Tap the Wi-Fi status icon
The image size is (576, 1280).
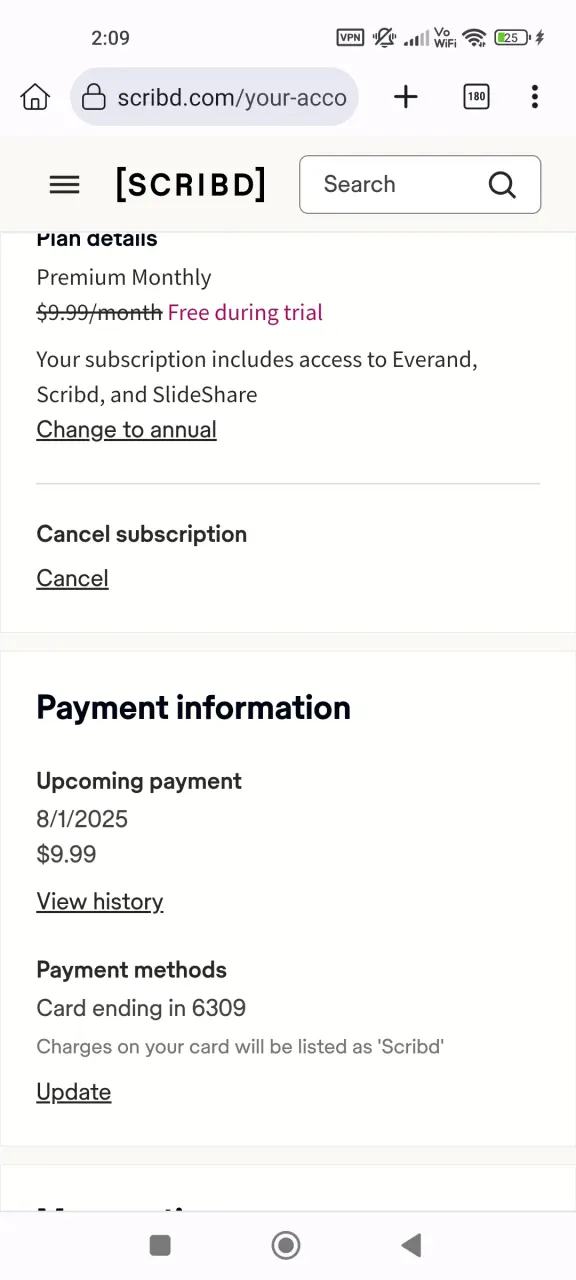pos(474,38)
